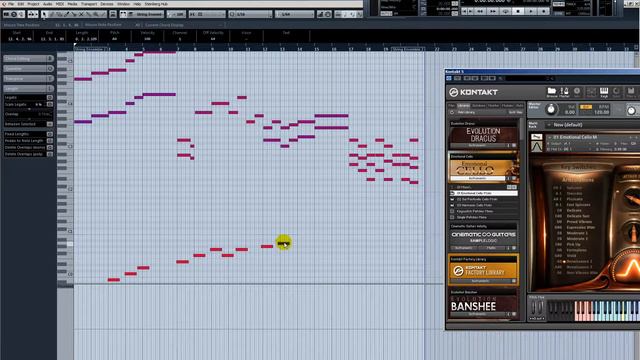Screen dimensions: 640x360
Task: Move the Kontakt pitch wheel
Action: 534,309
